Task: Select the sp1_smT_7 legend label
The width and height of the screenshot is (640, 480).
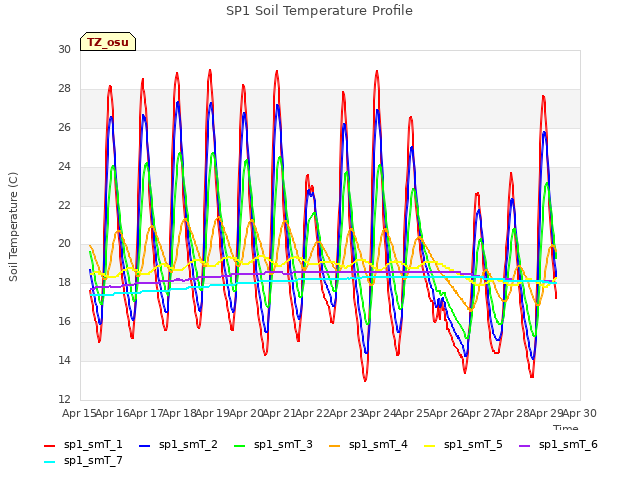Action: pos(93,461)
